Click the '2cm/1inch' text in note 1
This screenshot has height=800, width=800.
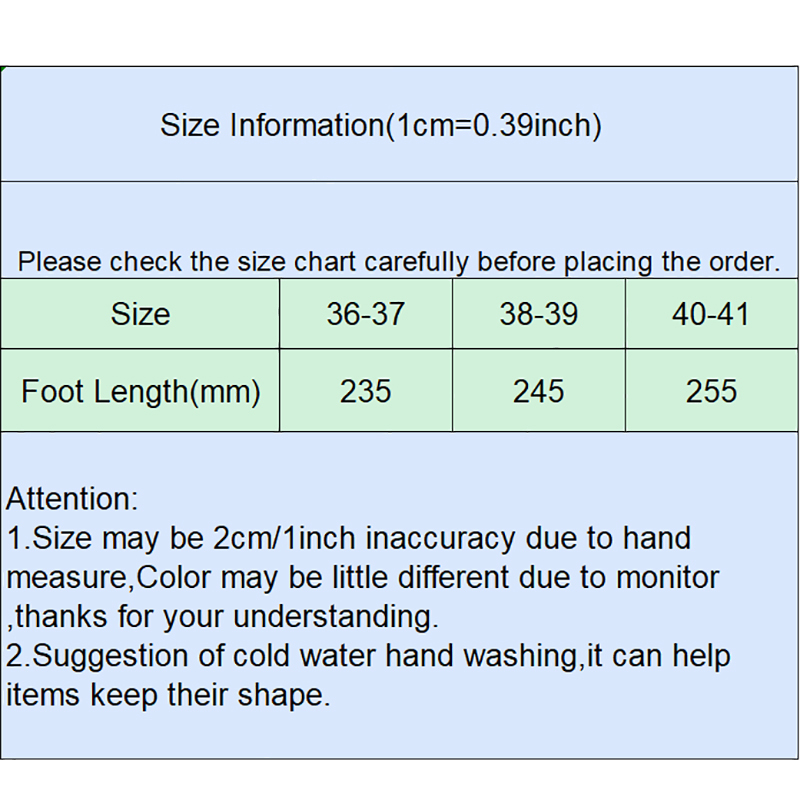pos(285,538)
